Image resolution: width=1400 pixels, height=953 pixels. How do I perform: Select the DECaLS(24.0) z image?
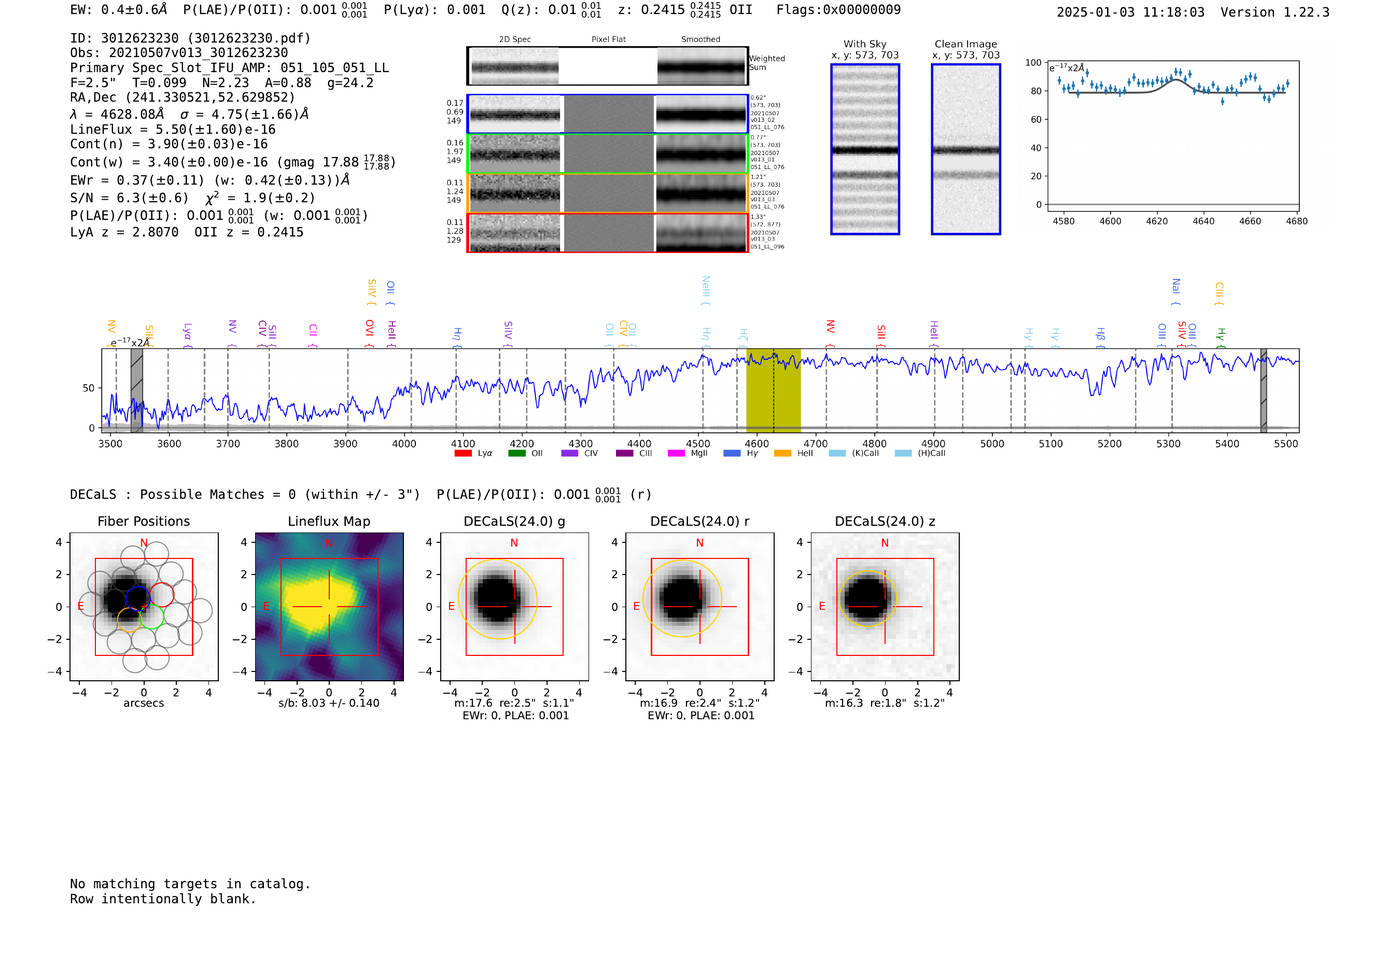[885, 607]
